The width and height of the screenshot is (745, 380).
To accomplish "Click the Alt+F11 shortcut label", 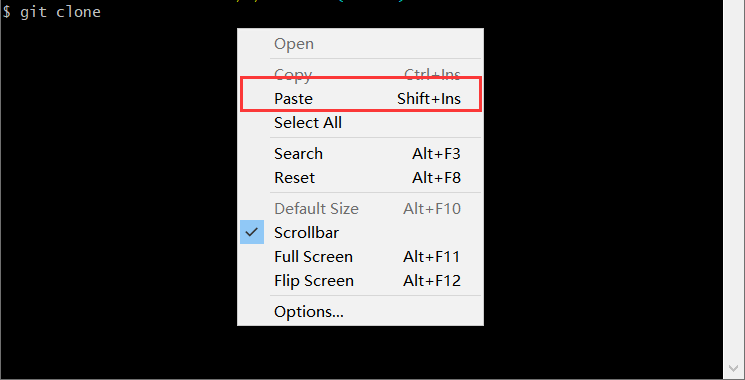I will point(432,257).
